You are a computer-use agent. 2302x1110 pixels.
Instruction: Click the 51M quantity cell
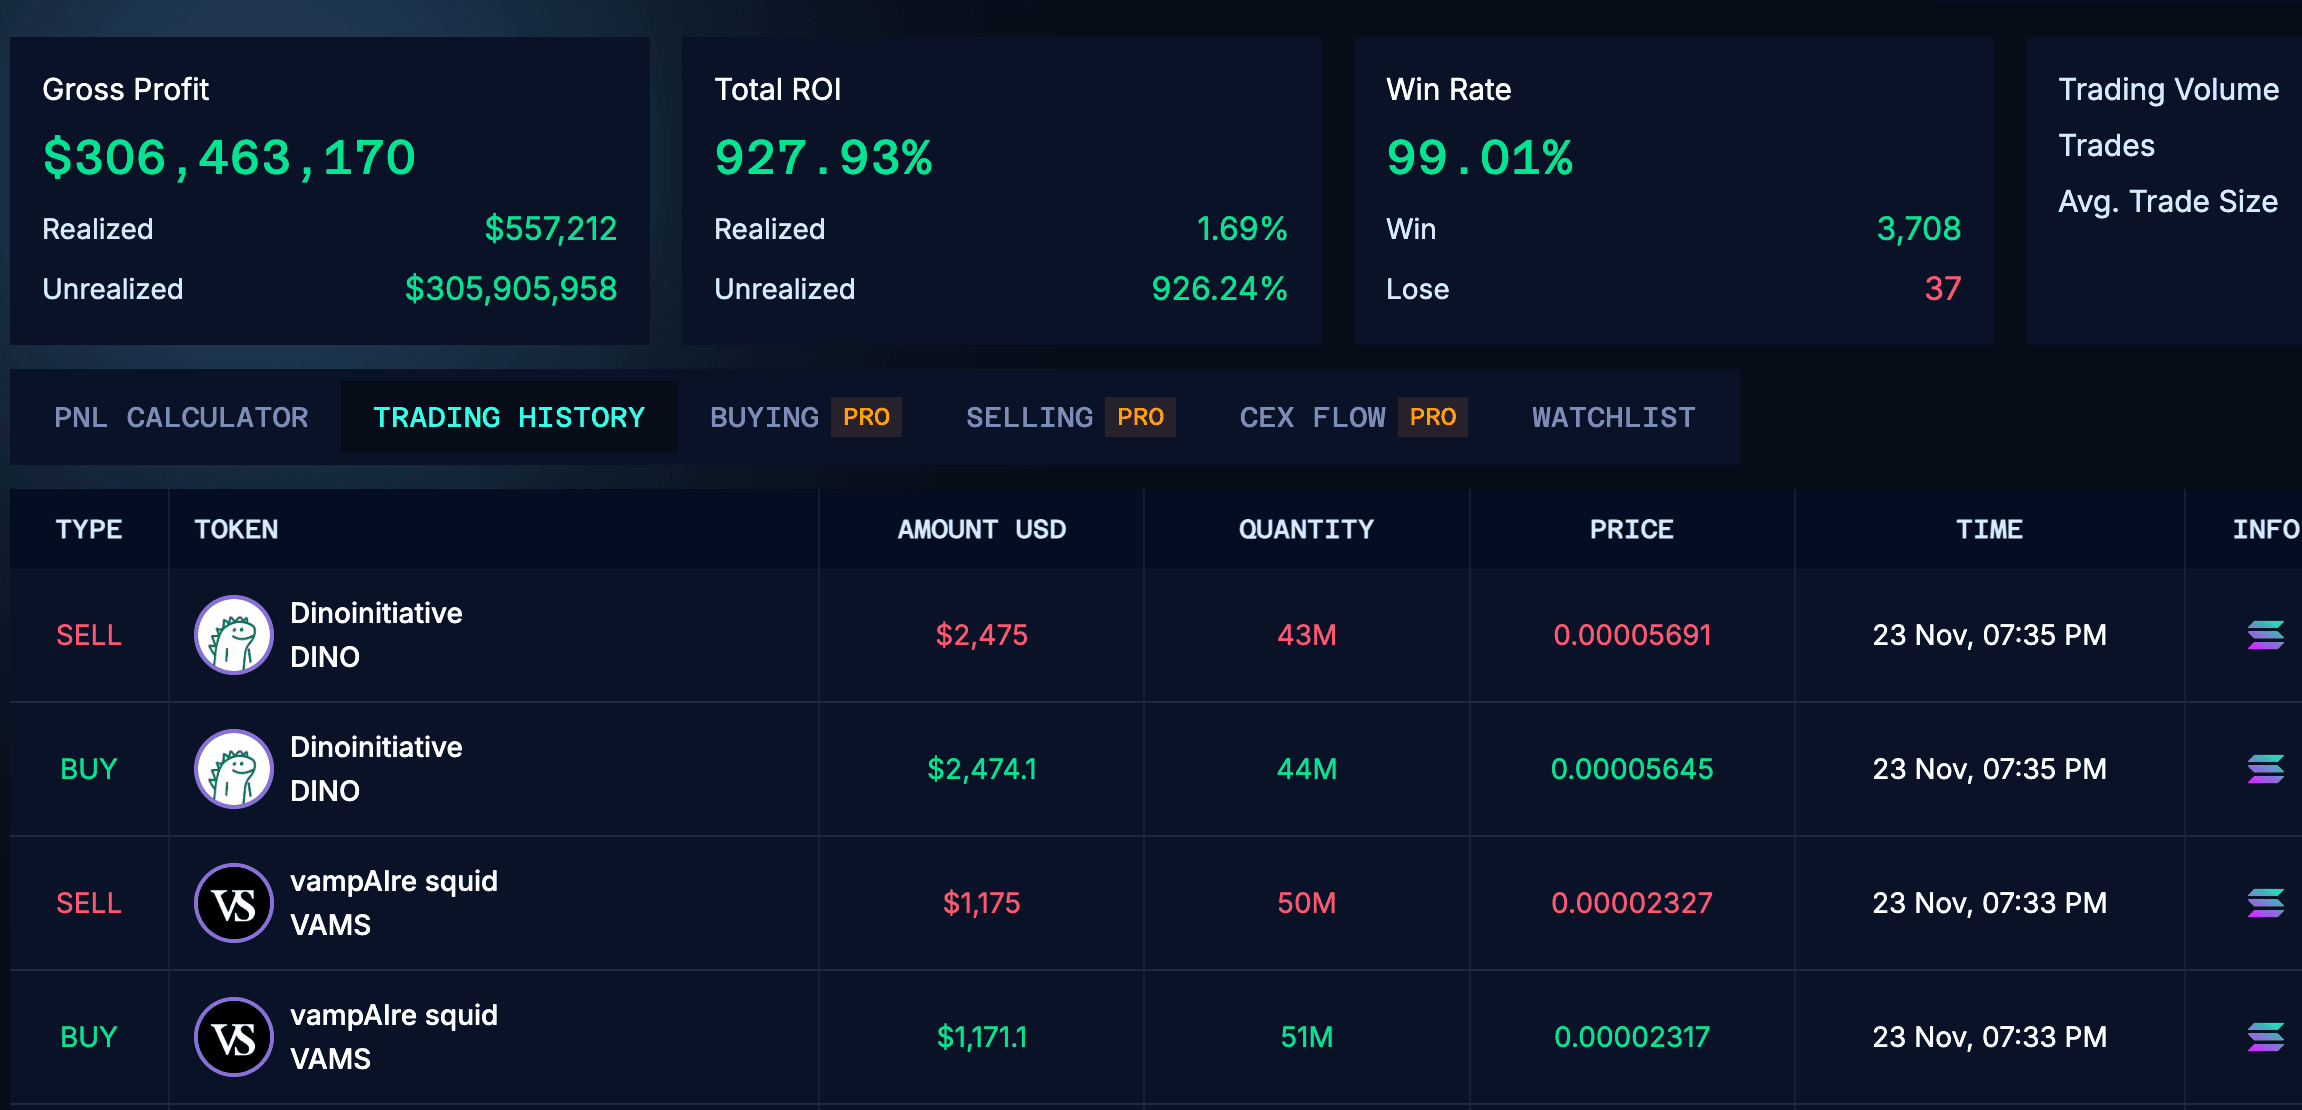tap(1306, 1037)
